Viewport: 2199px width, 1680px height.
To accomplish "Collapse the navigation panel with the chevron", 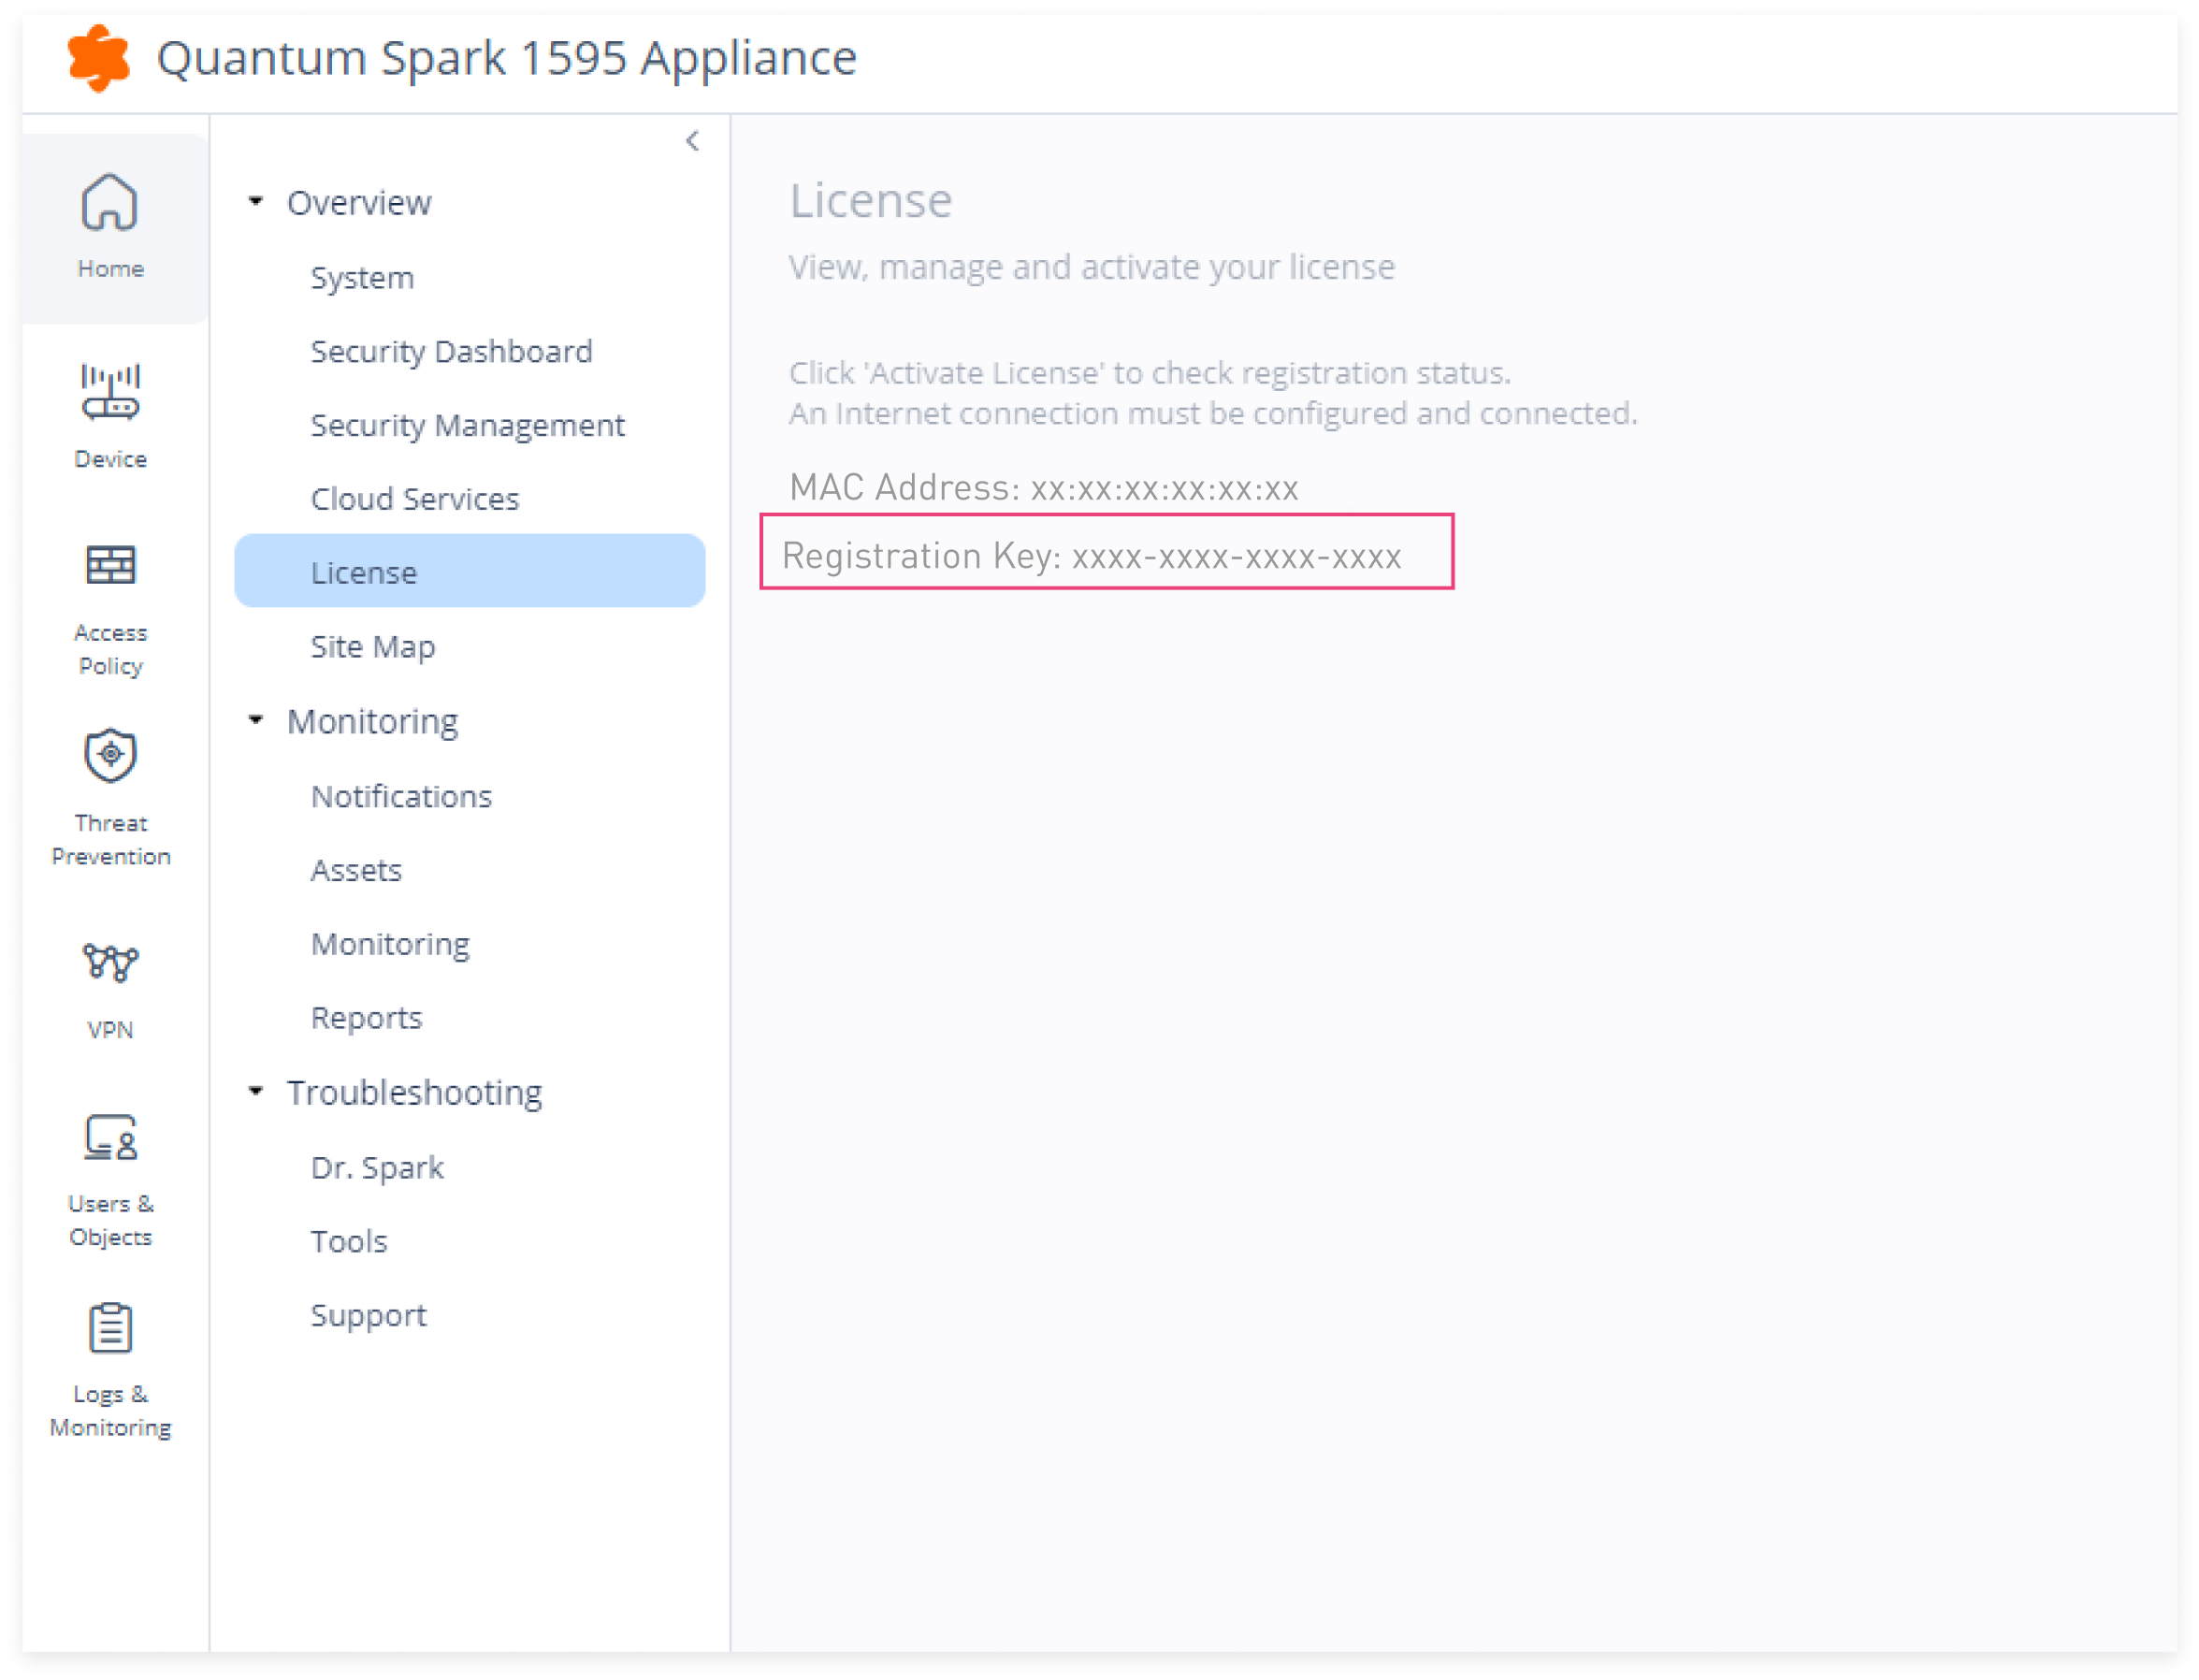I will (692, 141).
